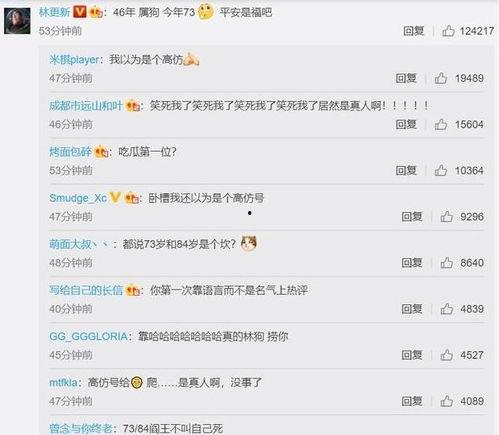499x435 pixels.
Task: Click thumbs-up beside 10364 likes
Action: click(440, 170)
